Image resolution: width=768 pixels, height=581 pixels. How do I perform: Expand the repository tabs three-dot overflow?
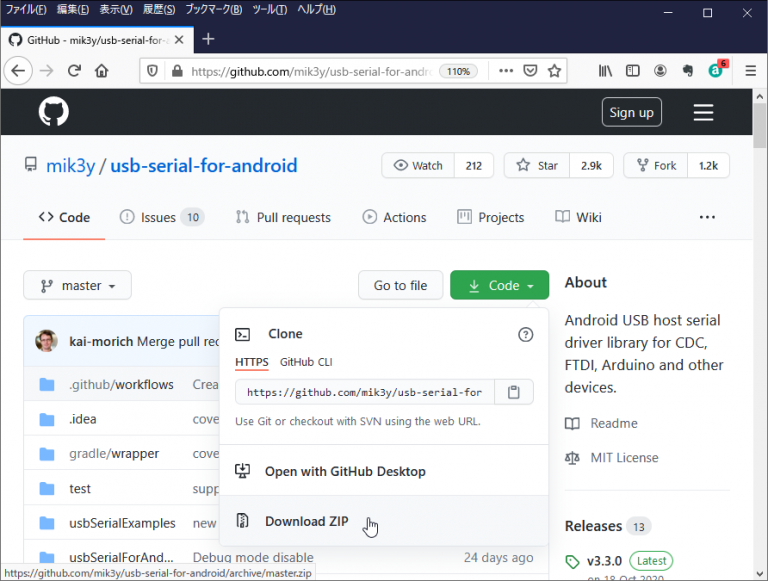pyautogui.click(x=707, y=217)
